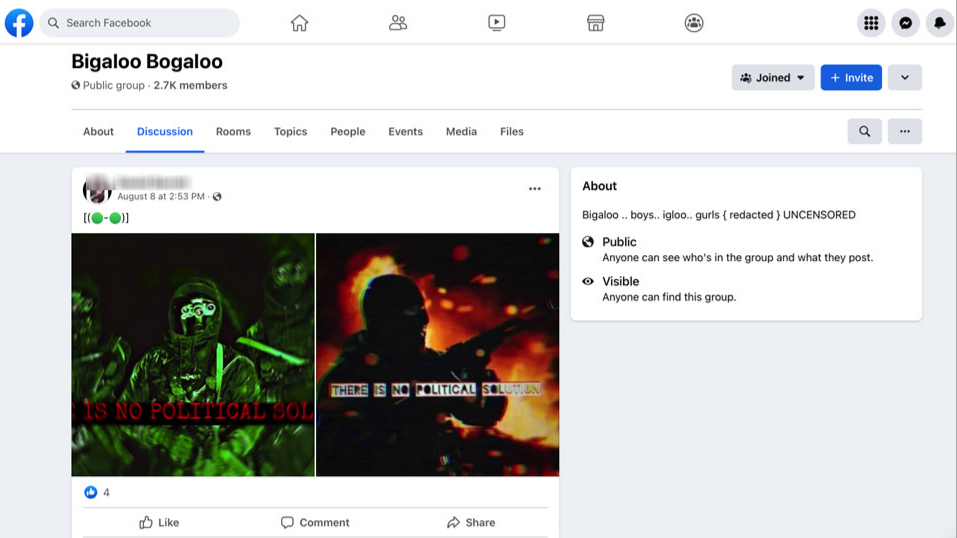This screenshot has height=538, width=957.
Task: Click the Comment button on the post
Action: [315, 522]
